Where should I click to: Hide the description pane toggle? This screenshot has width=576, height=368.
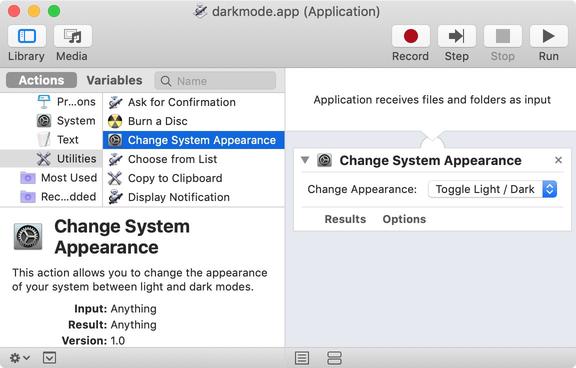pyautogui.click(x=49, y=358)
